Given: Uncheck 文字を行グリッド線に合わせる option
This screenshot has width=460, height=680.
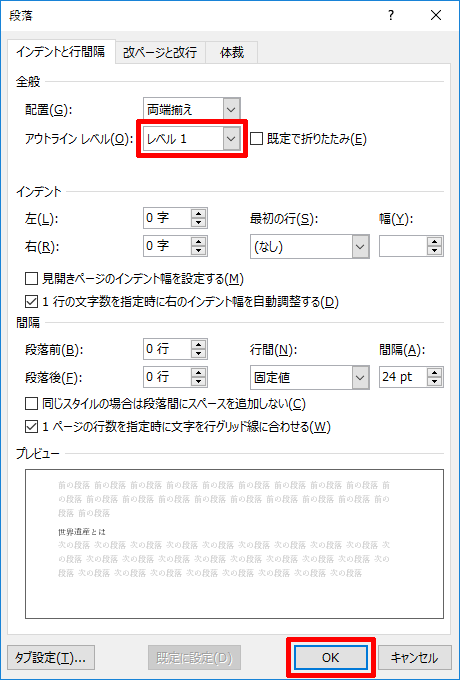Looking at the screenshot, I should [31, 427].
